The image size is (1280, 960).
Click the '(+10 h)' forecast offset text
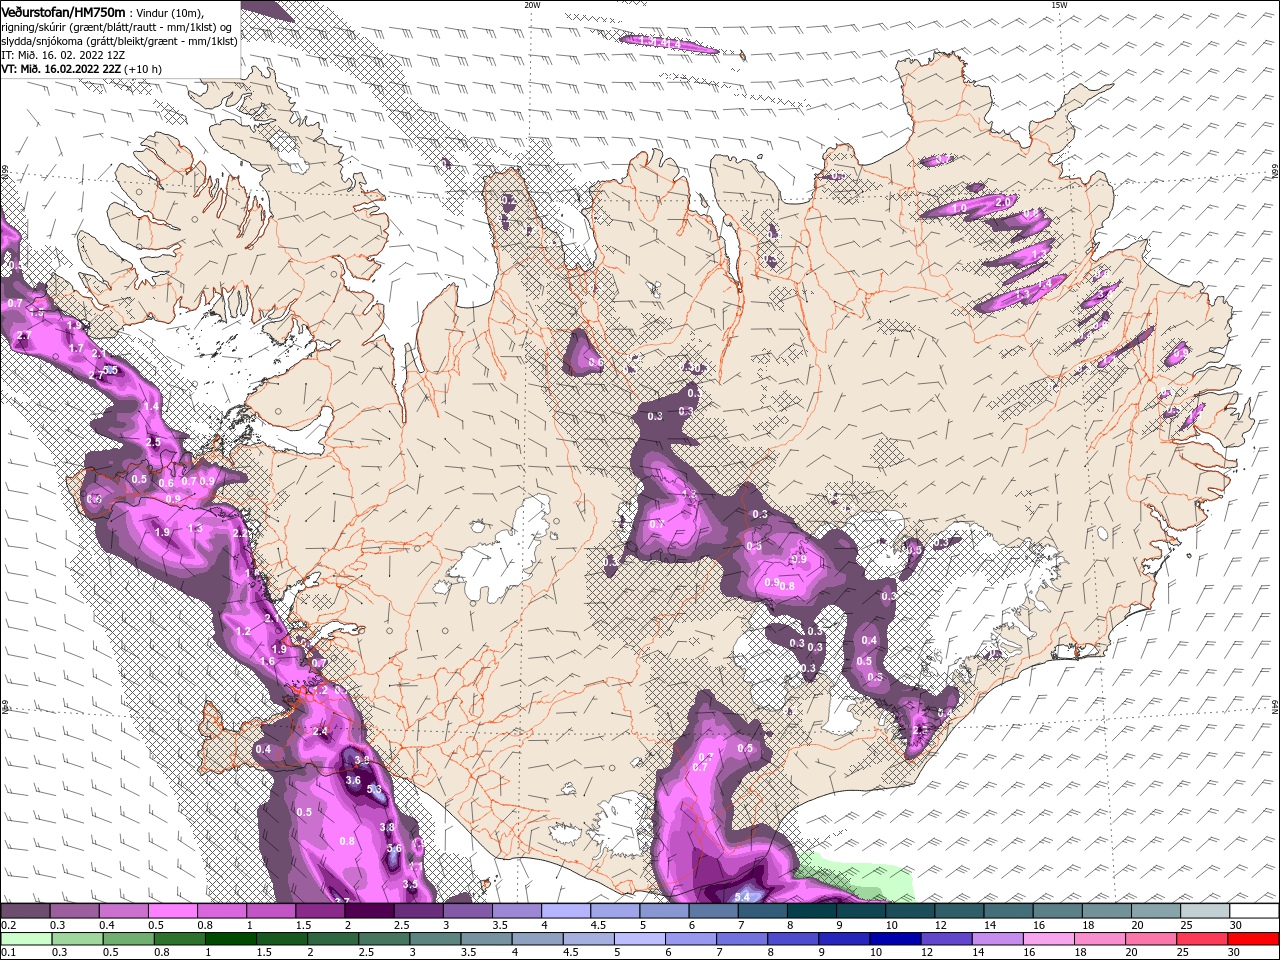click(x=143, y=69)
